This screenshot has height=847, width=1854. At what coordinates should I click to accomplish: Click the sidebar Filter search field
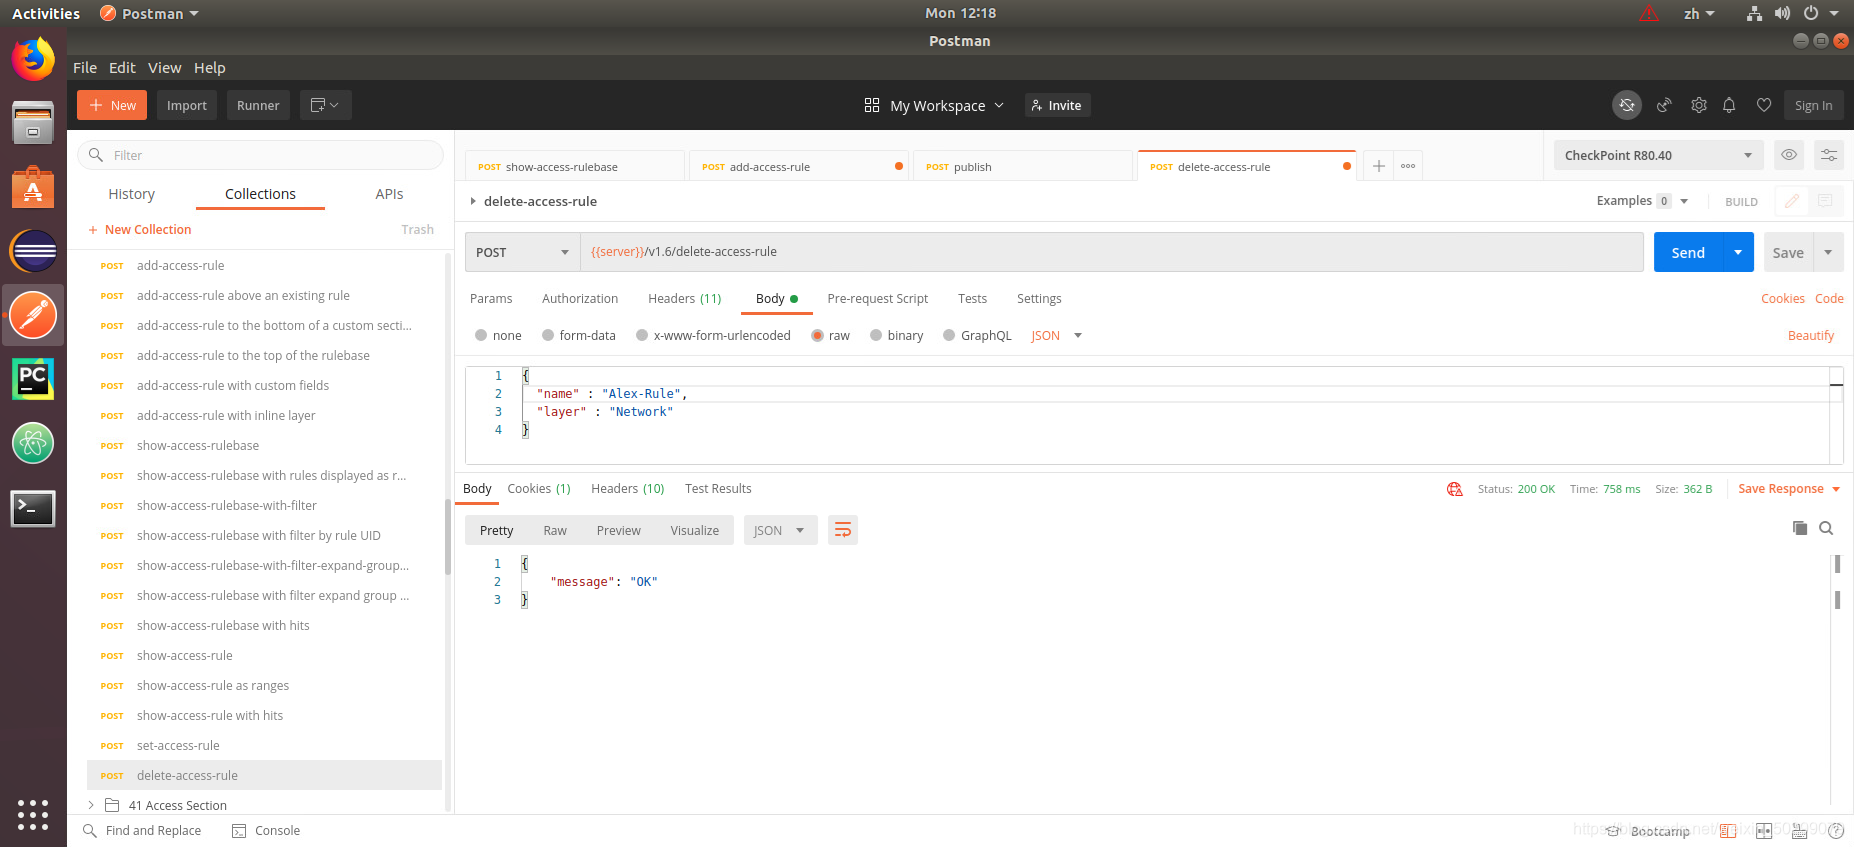(260, 155)
